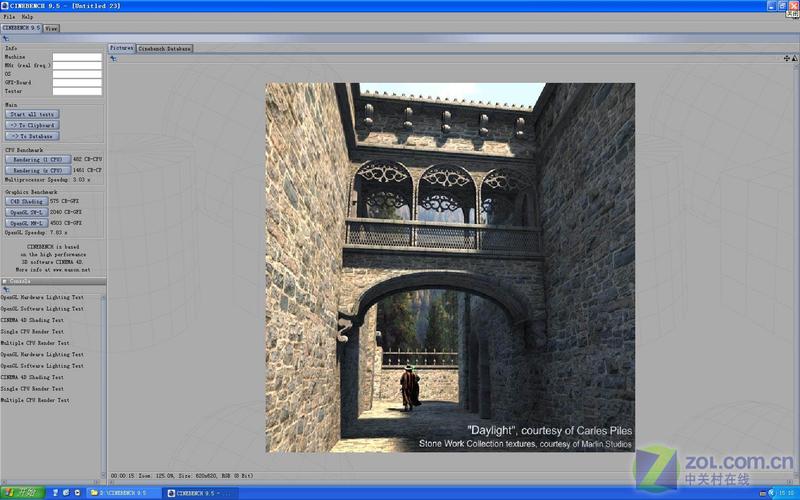Viewport: 800px width, 500px height.
Task: Run the OpenGL HW-L test
Action: coord(27,223)
